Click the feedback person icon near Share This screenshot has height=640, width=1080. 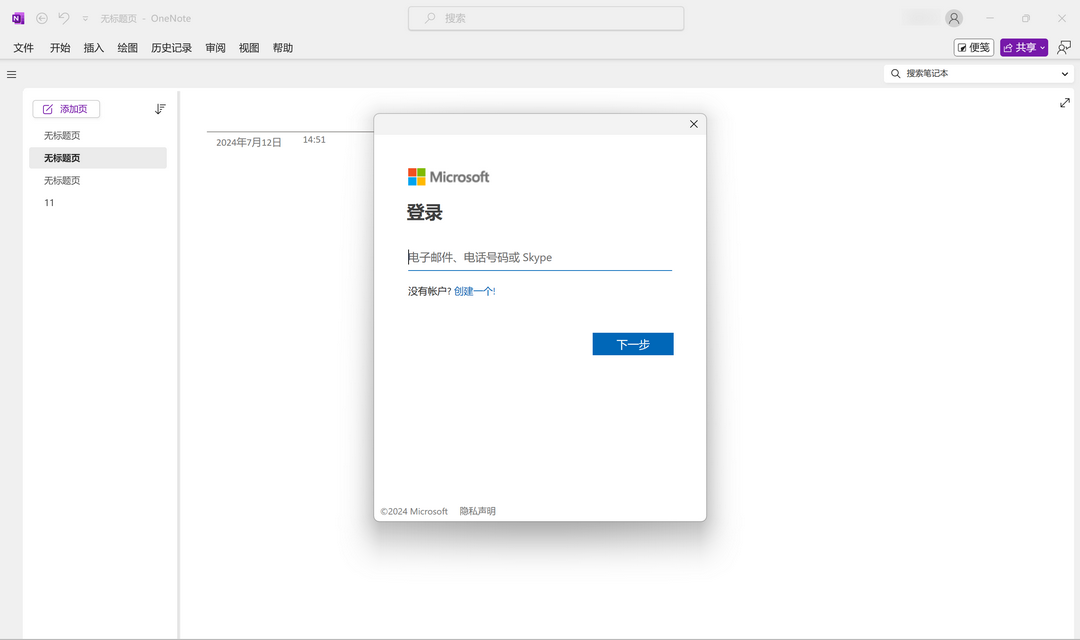pyautogui.click(x=1065, y=46)
